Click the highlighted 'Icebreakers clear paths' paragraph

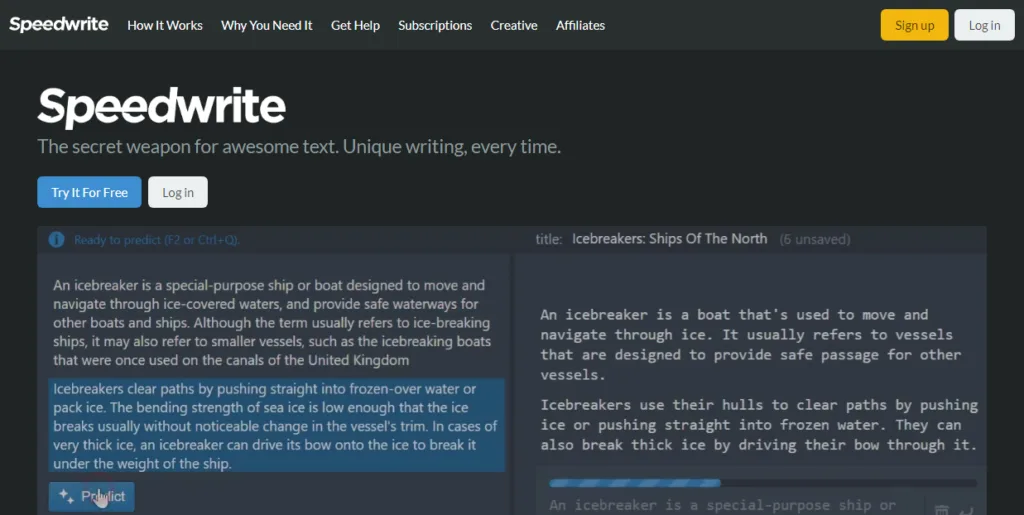277,425
